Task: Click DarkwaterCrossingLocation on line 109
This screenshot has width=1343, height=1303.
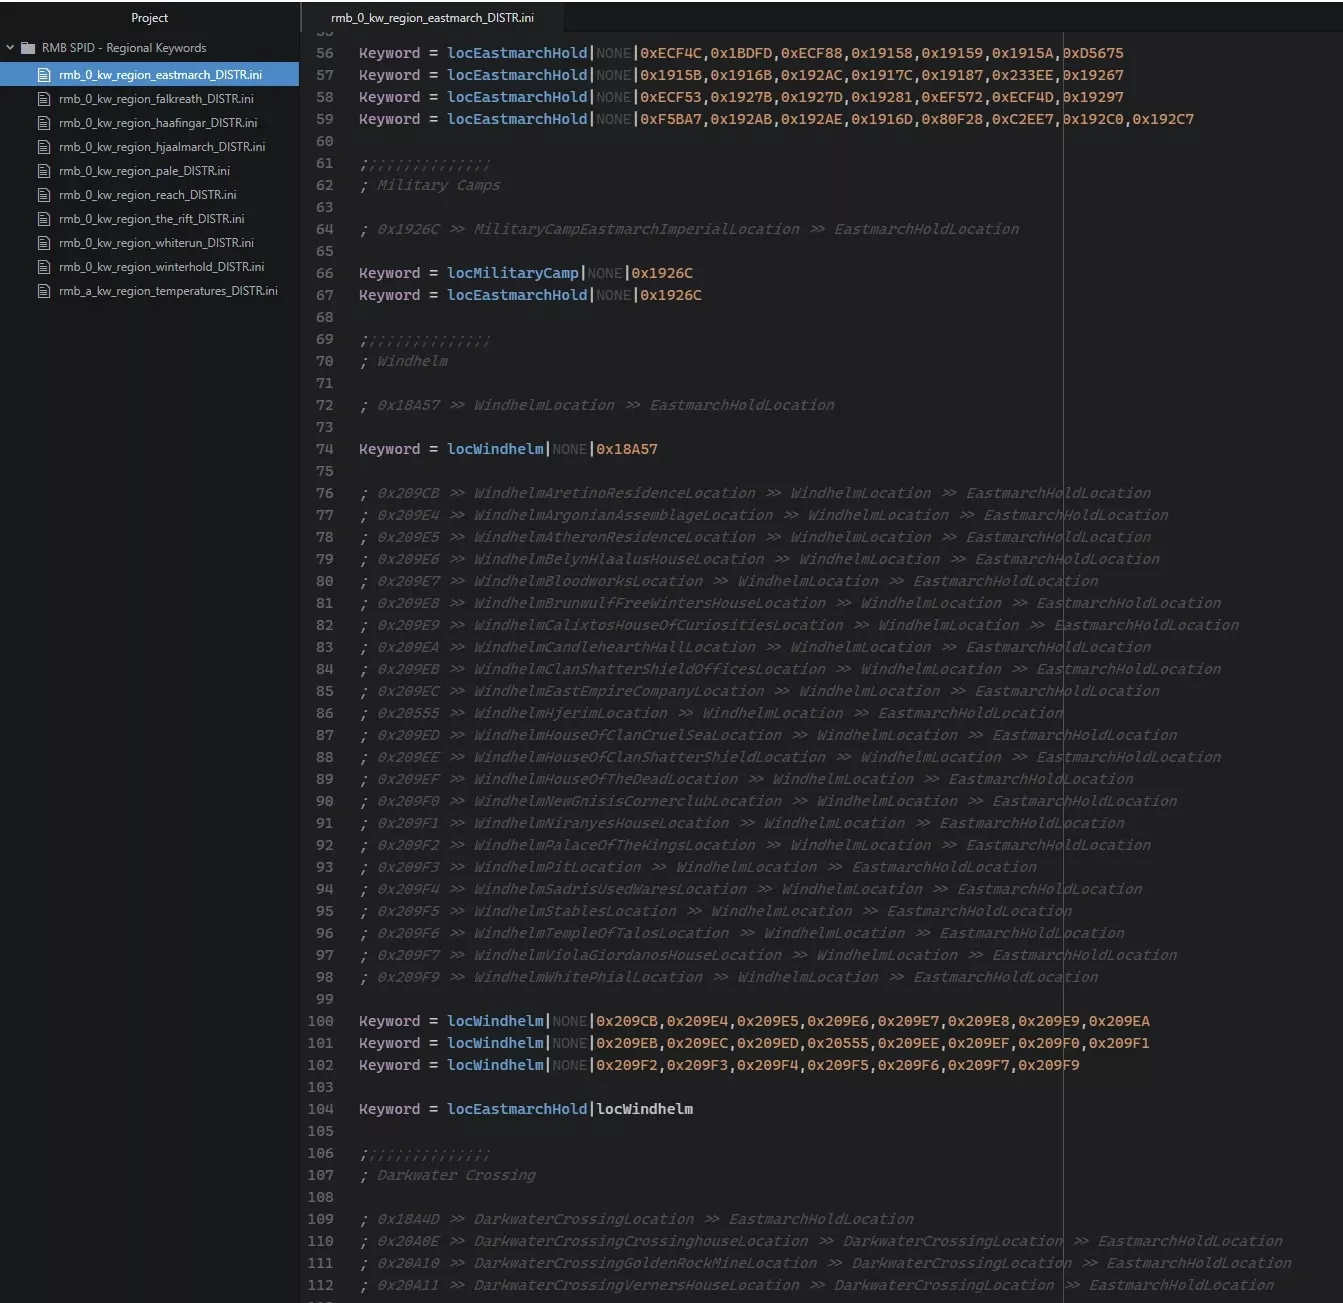Action: (584, 1219)
